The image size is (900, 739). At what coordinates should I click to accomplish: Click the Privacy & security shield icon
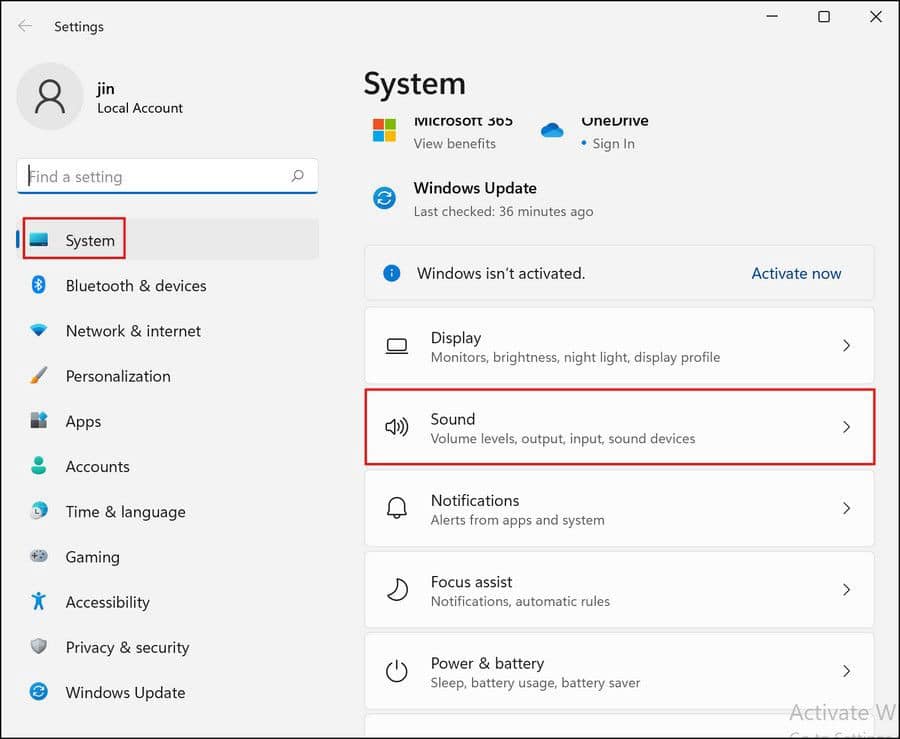(37, 647)
